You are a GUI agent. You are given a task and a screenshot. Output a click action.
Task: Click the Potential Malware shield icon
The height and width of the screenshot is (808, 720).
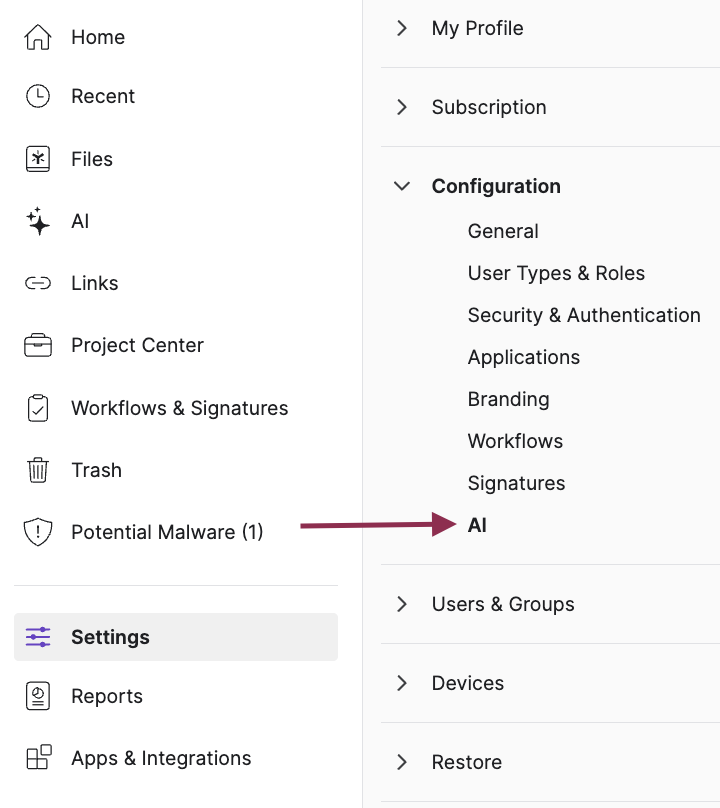coord(38,532)
